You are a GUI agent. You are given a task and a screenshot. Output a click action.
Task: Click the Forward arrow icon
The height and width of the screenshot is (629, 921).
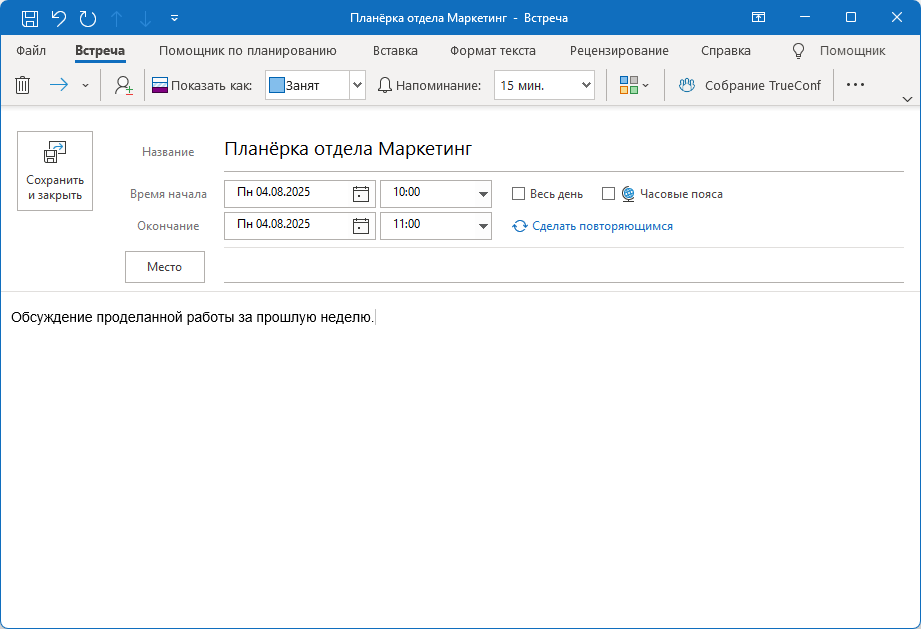[59, 85]
